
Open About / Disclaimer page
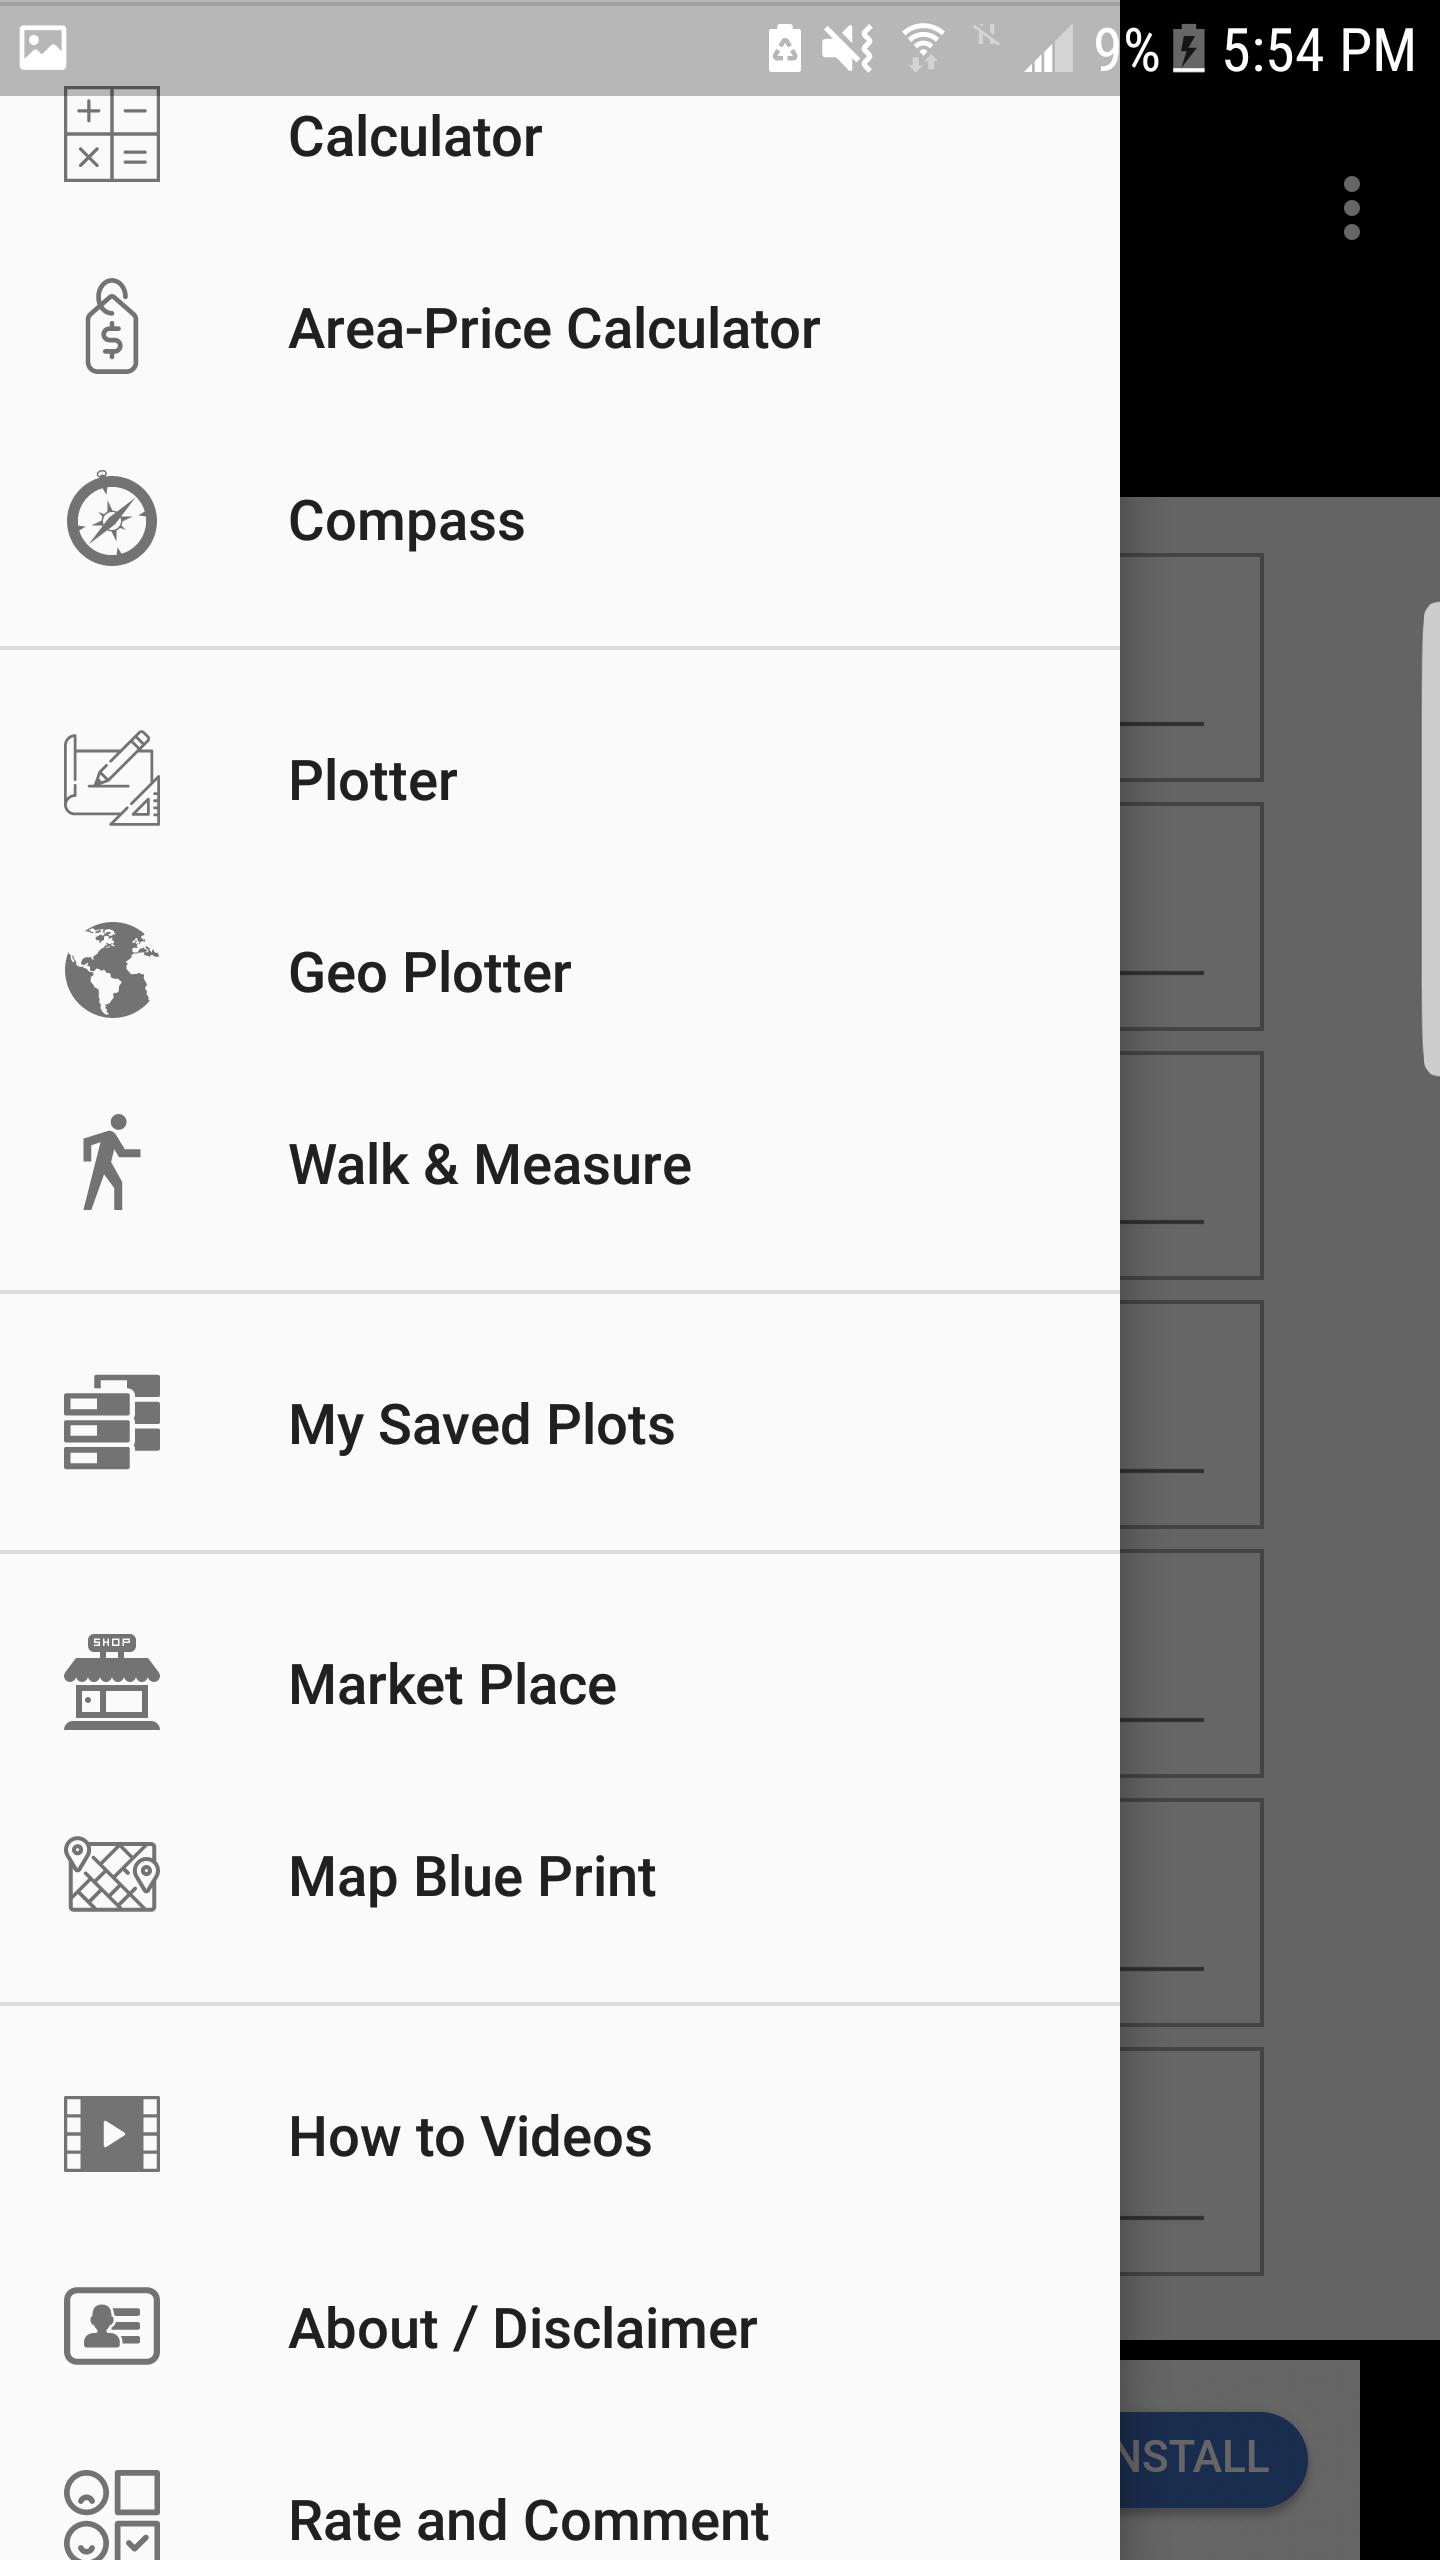coord(523,2329)
